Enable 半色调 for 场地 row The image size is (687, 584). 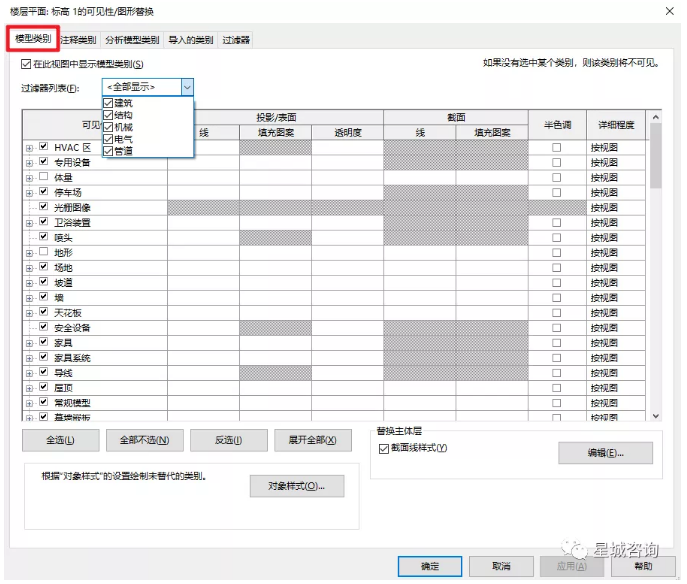coord(556,268)
